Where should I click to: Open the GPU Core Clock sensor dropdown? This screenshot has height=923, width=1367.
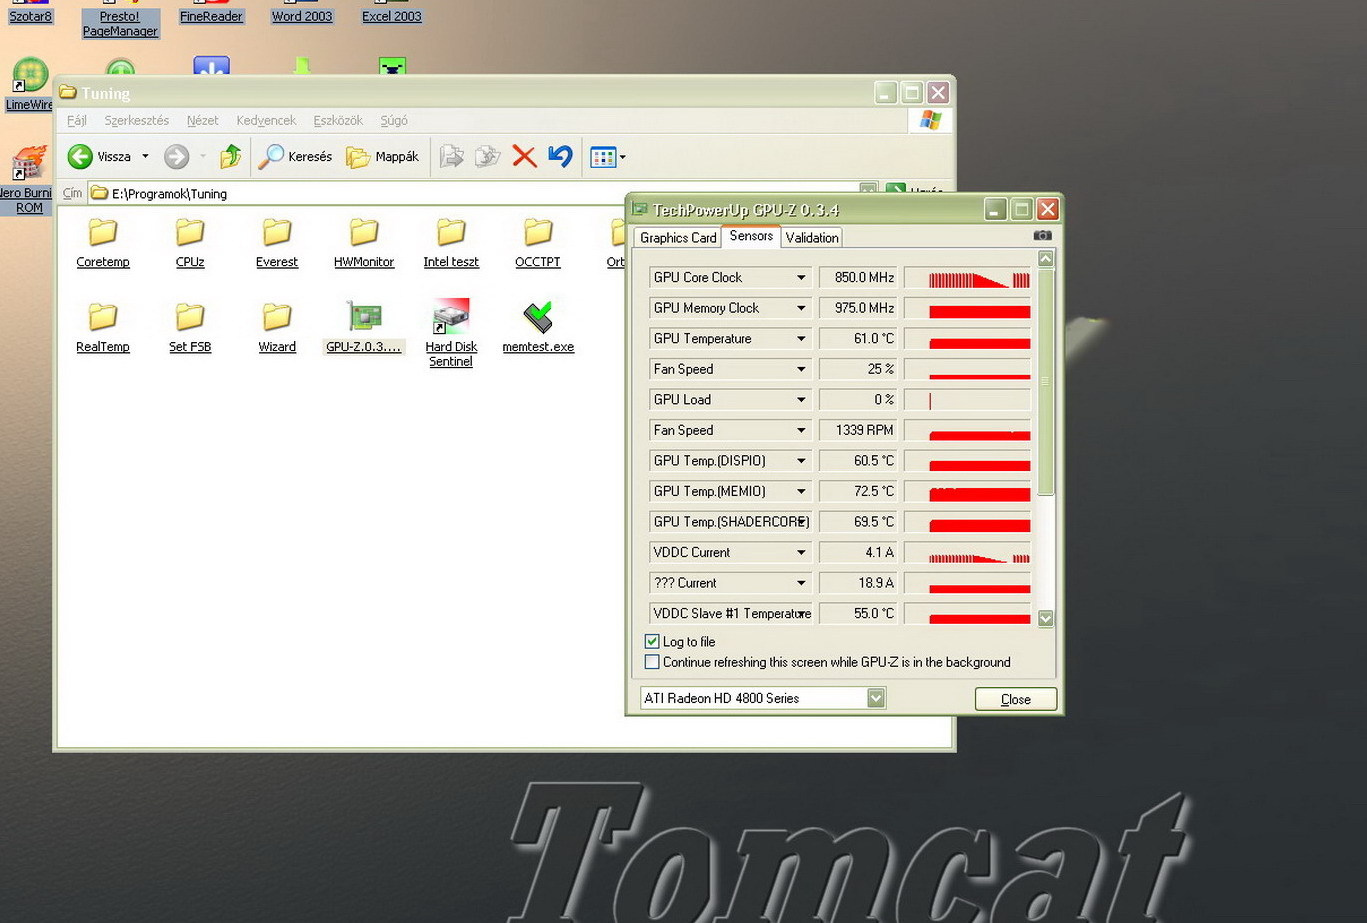800,278
